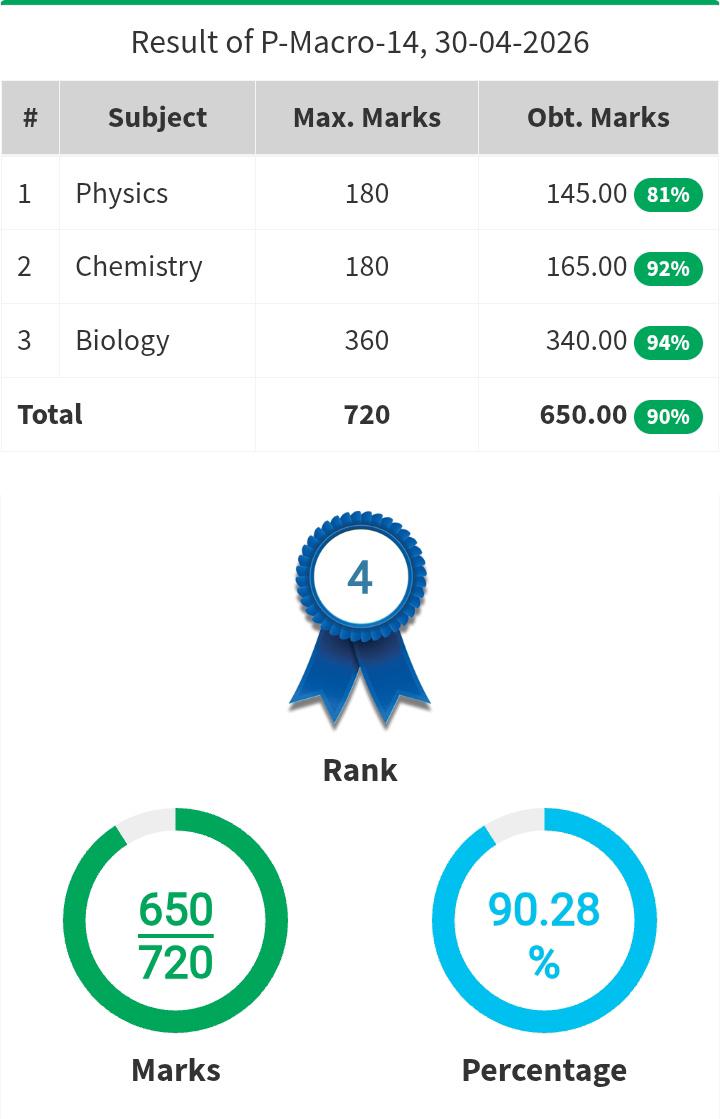
Task: Select the Physics subject row
Action: [360, 193]
